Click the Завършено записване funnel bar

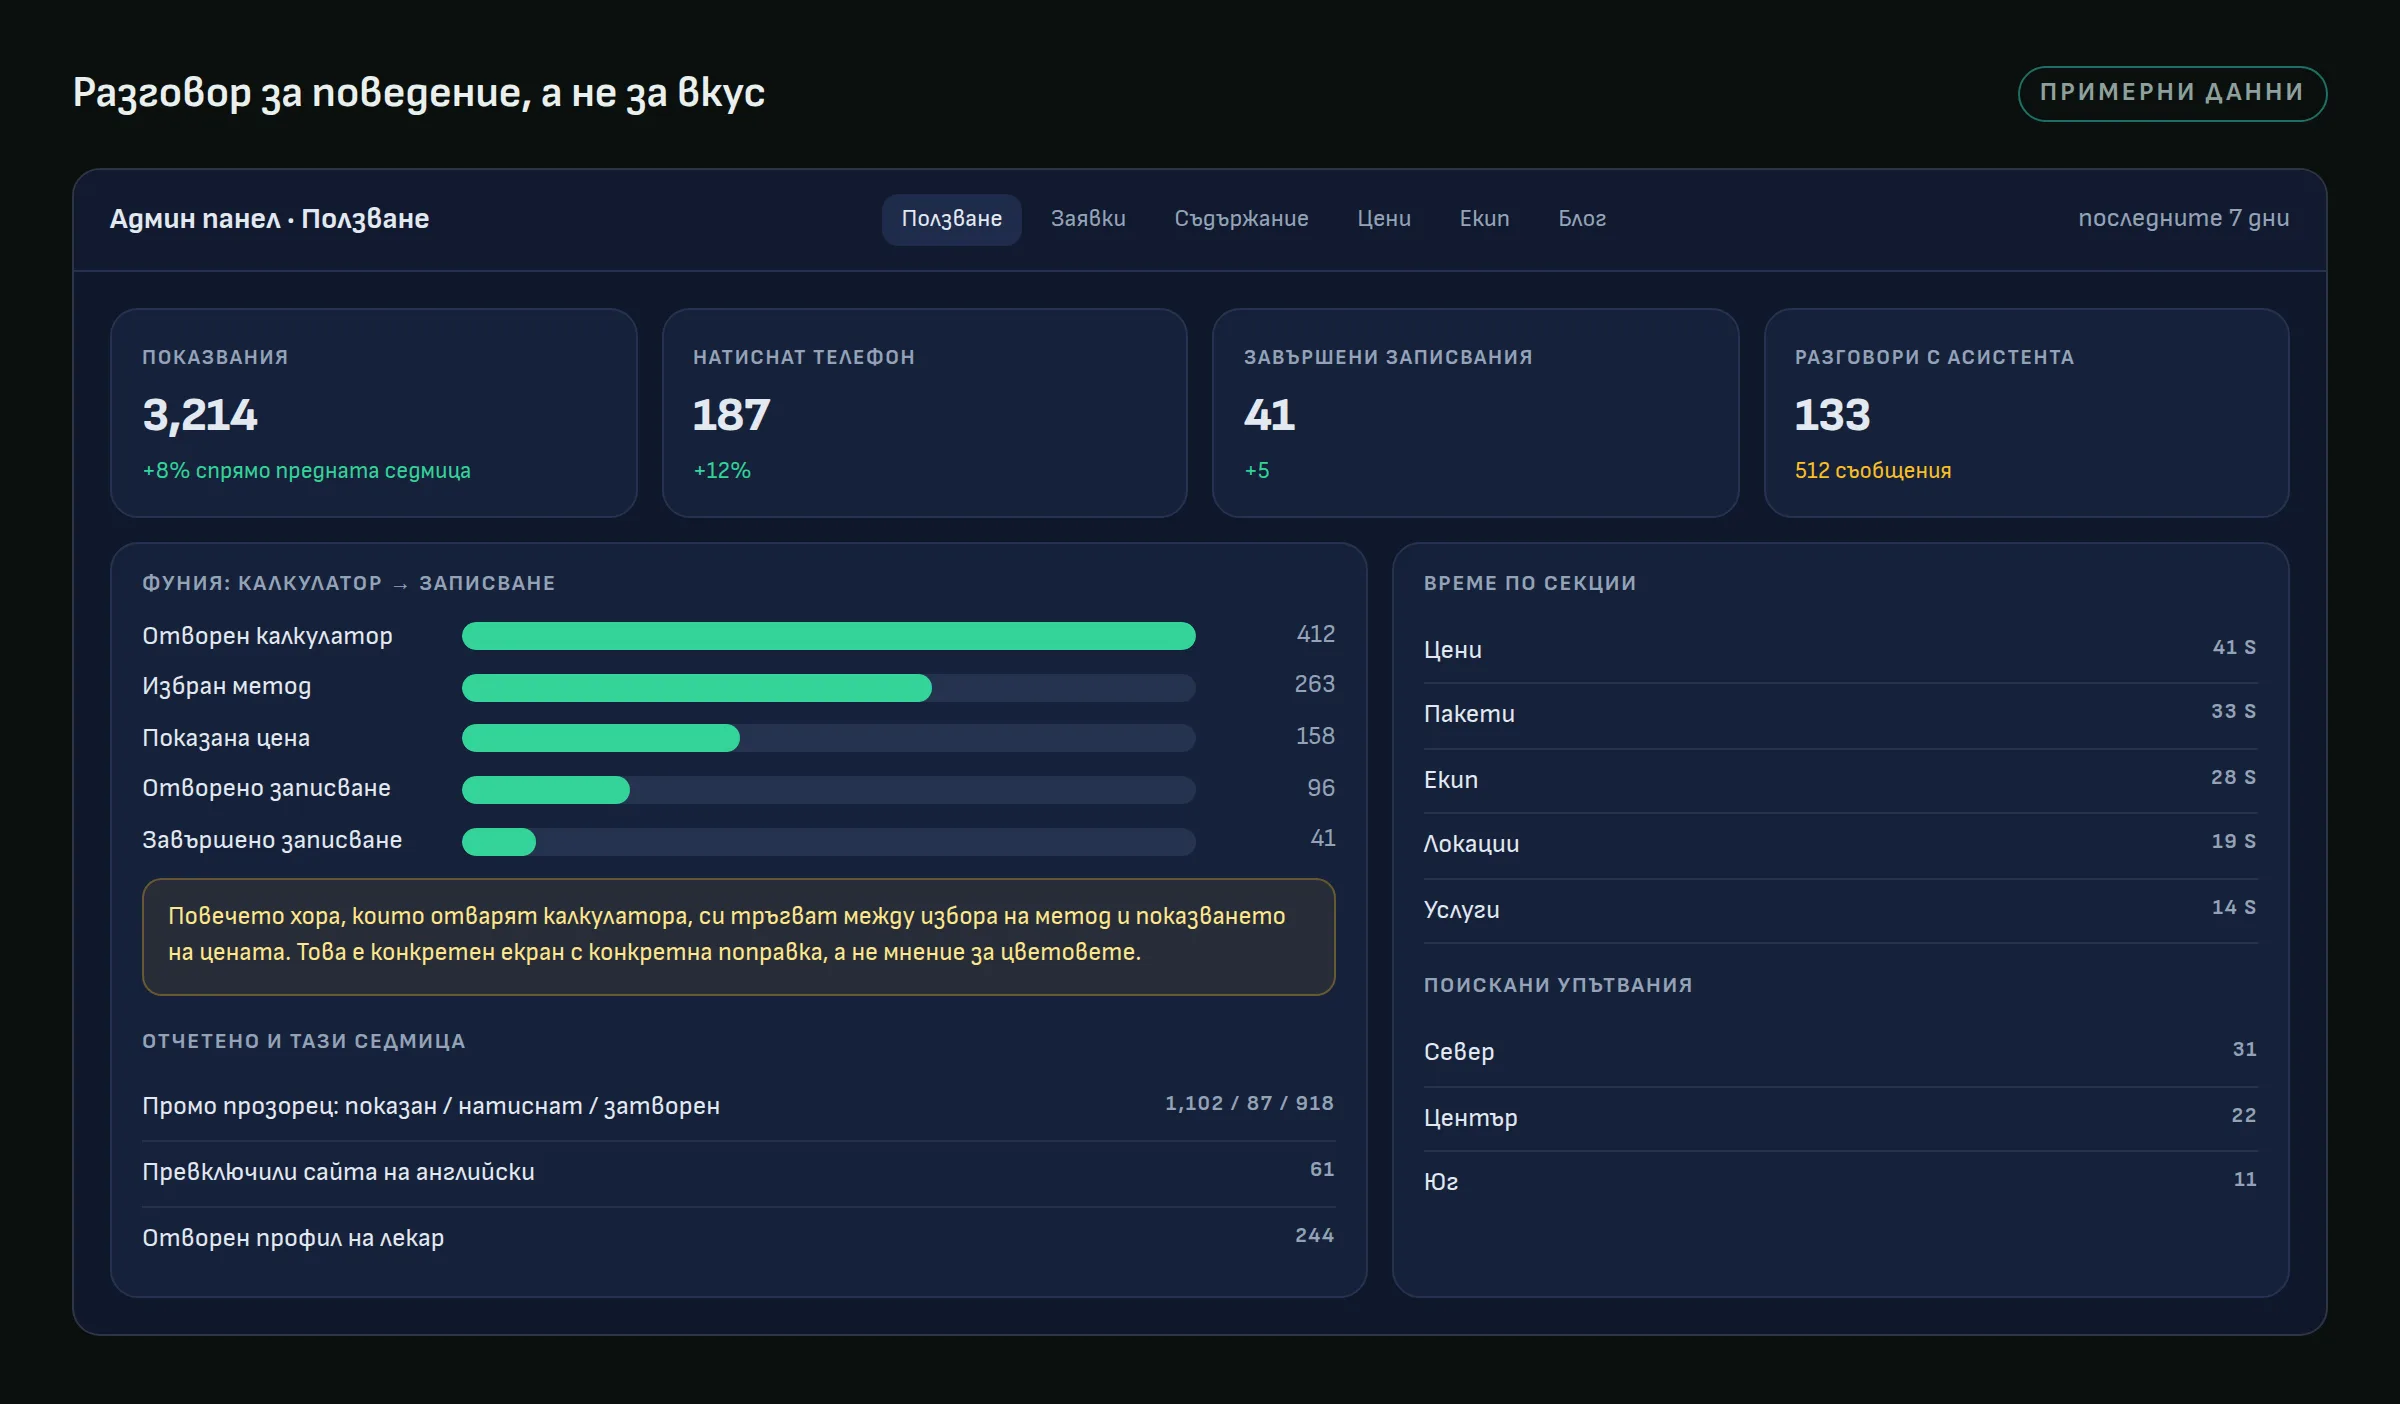(828, 842)
